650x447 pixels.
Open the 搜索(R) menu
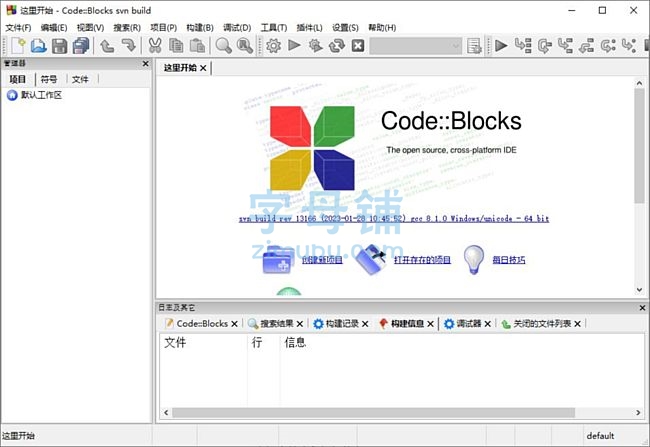(x=127, y=28)
